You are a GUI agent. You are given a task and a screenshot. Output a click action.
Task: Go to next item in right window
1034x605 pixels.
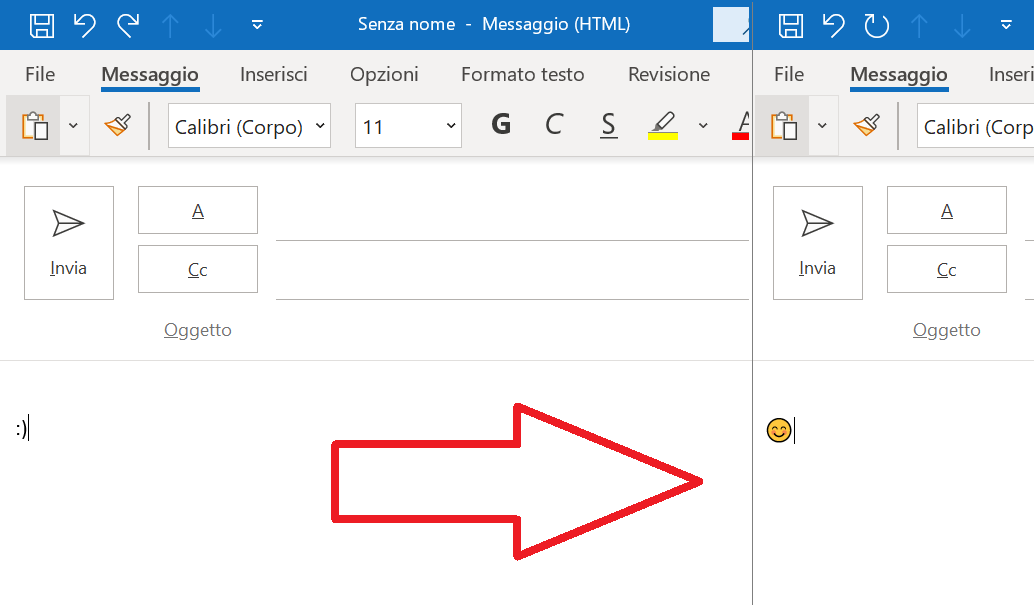point(962,26)
